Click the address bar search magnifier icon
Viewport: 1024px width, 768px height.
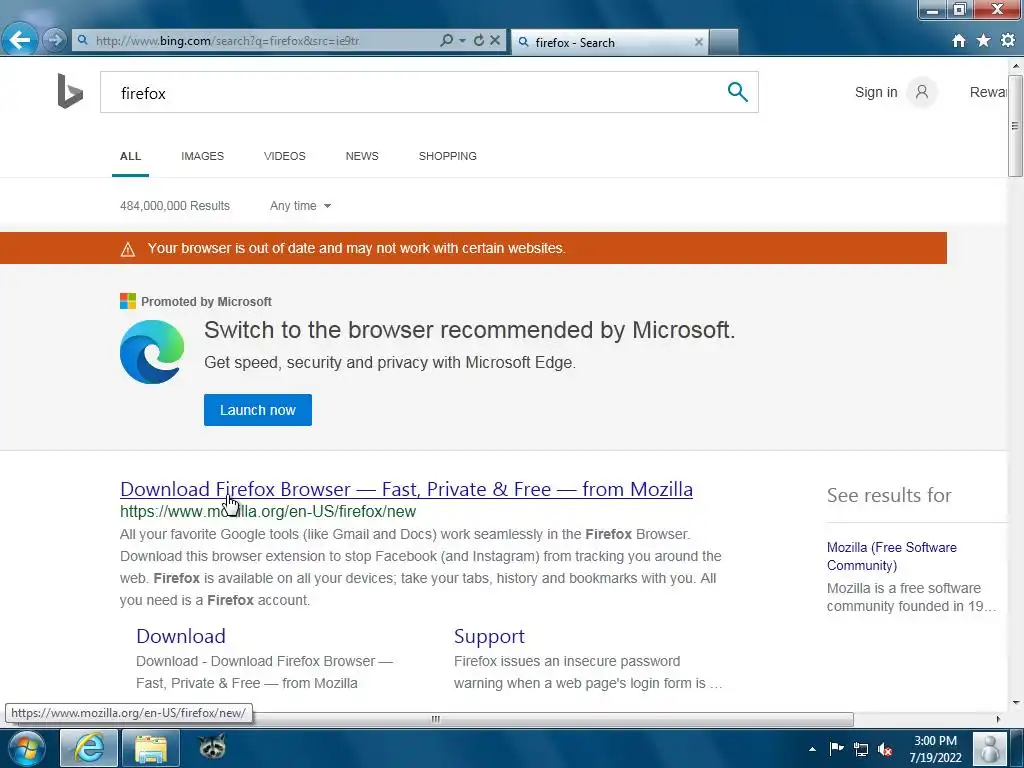(447, 40)
